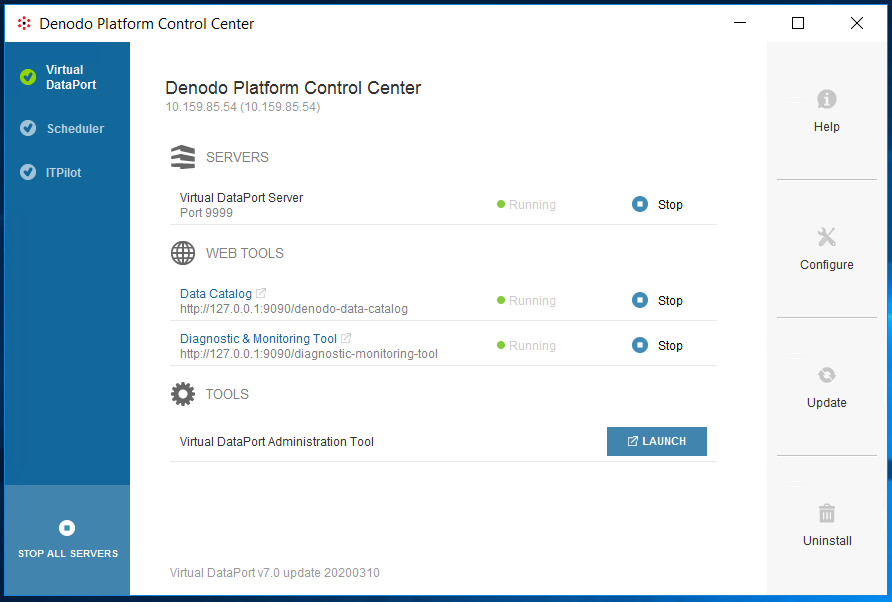The image size is (892, 602).
Task: Stop the Virtual DataPort Server
Action: [x=657, y=204]
